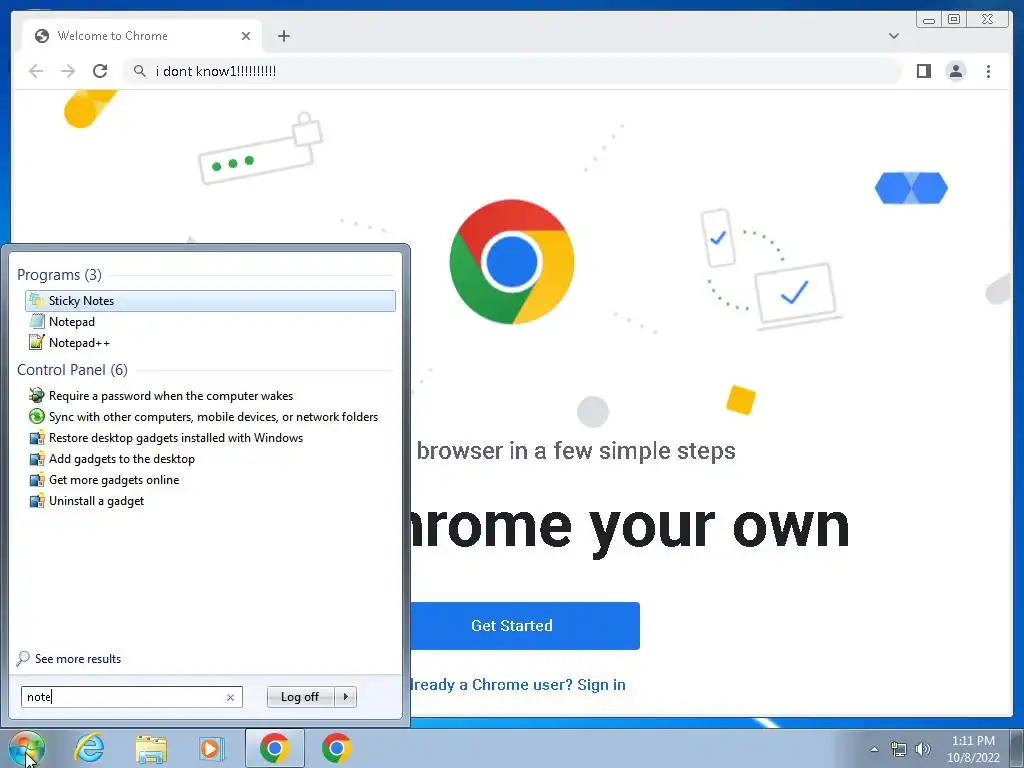This screenshot has width=1024, height=768.
Task: Maximize the Chrome window
Action: click(x=954, y=20)
